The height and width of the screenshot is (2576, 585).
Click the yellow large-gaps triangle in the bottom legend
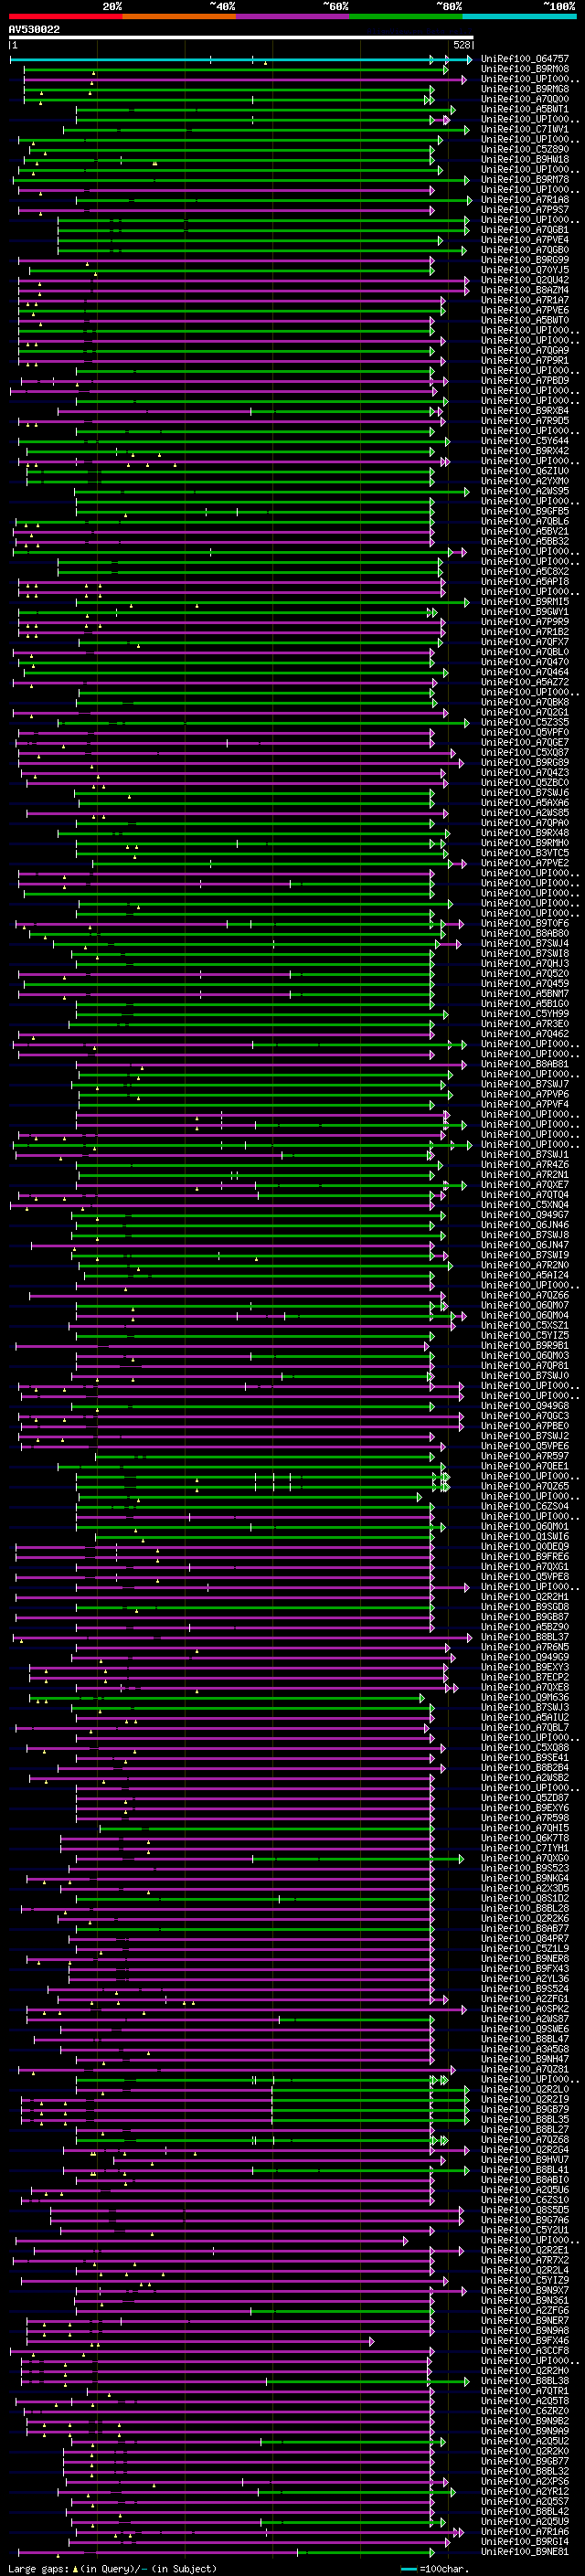coord(75,2568)
